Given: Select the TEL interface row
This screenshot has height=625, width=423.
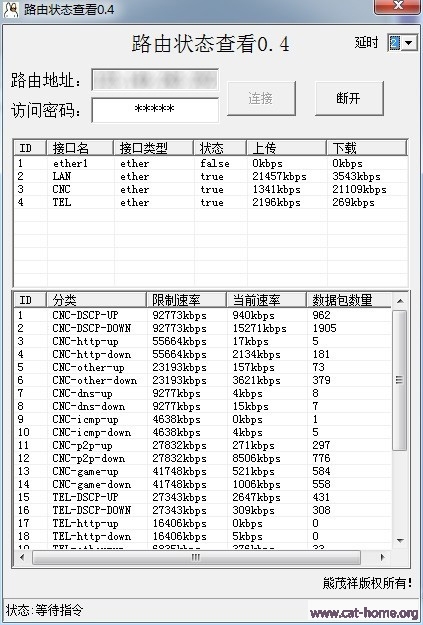Looking at the screenshot, I should coord(211,202).
